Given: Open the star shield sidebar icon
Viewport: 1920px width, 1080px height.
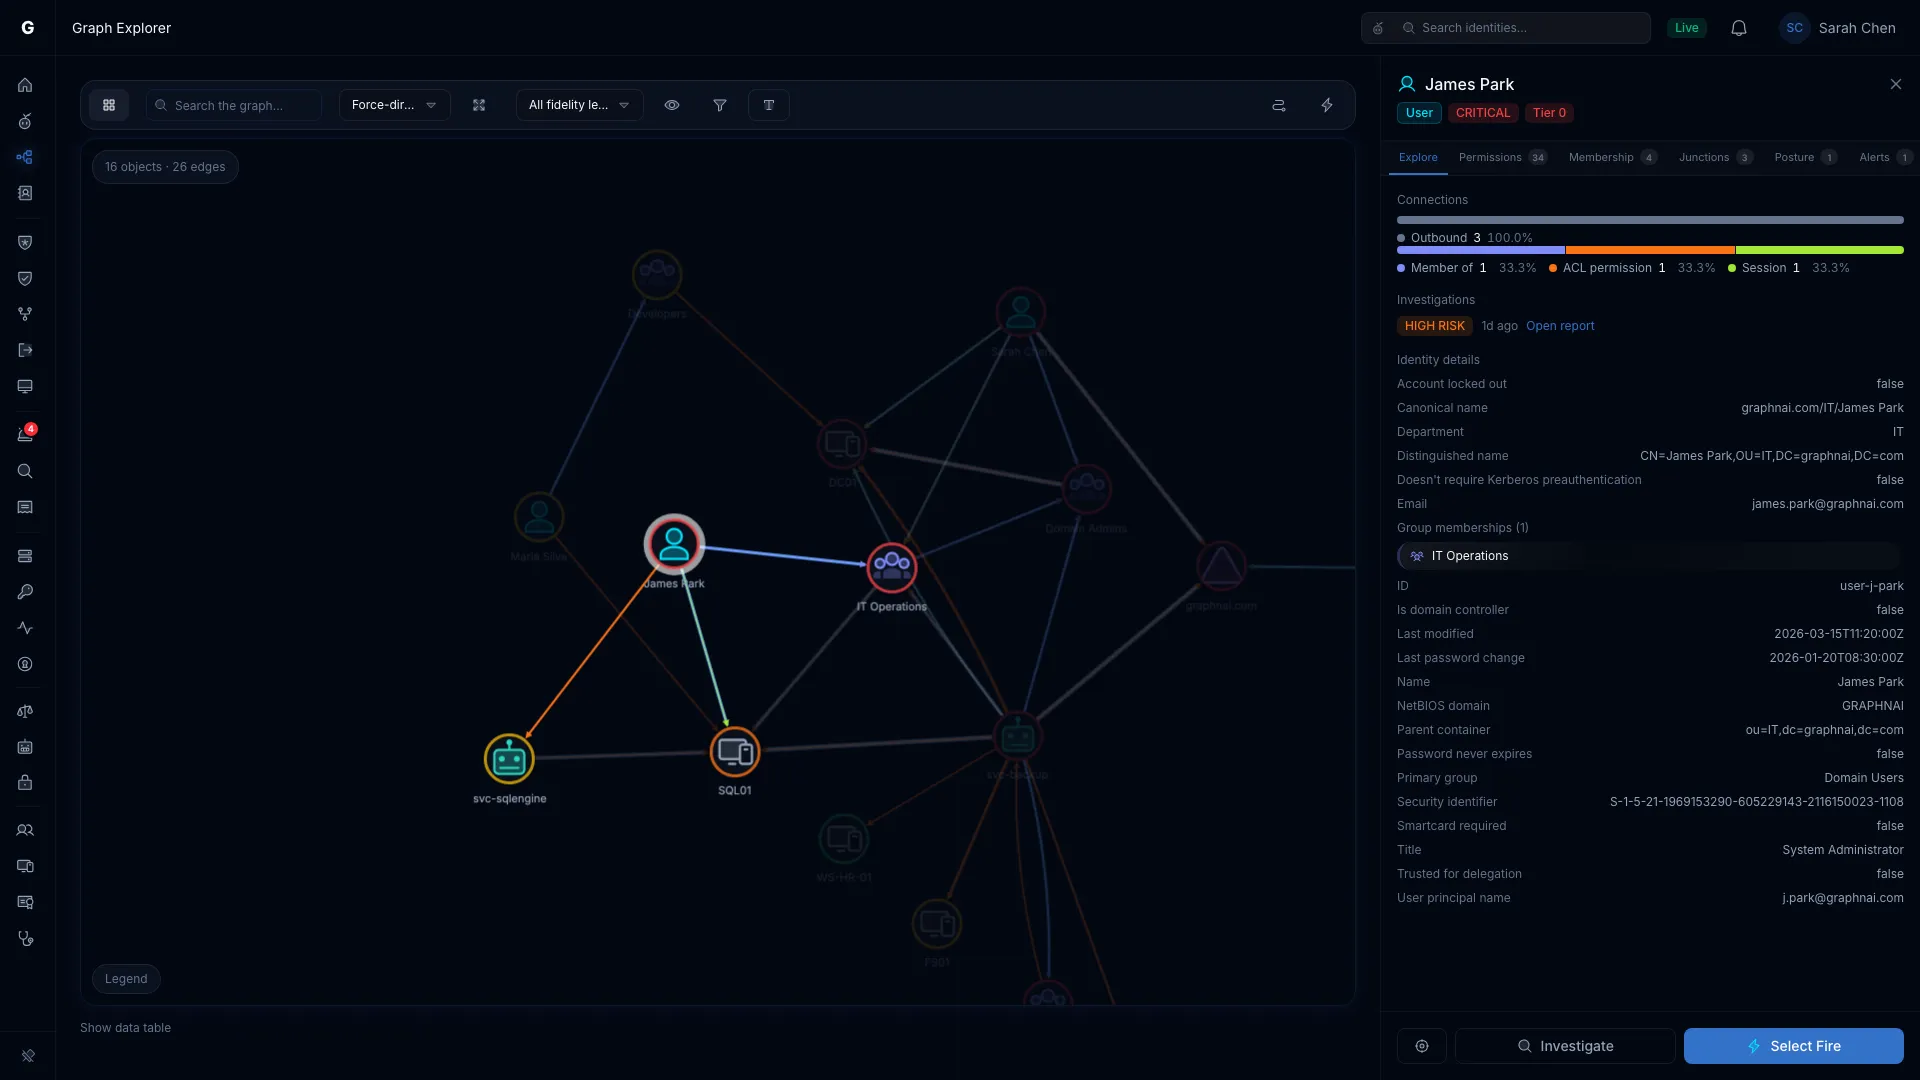Looking at the screenshot, I should click(25, 242).
